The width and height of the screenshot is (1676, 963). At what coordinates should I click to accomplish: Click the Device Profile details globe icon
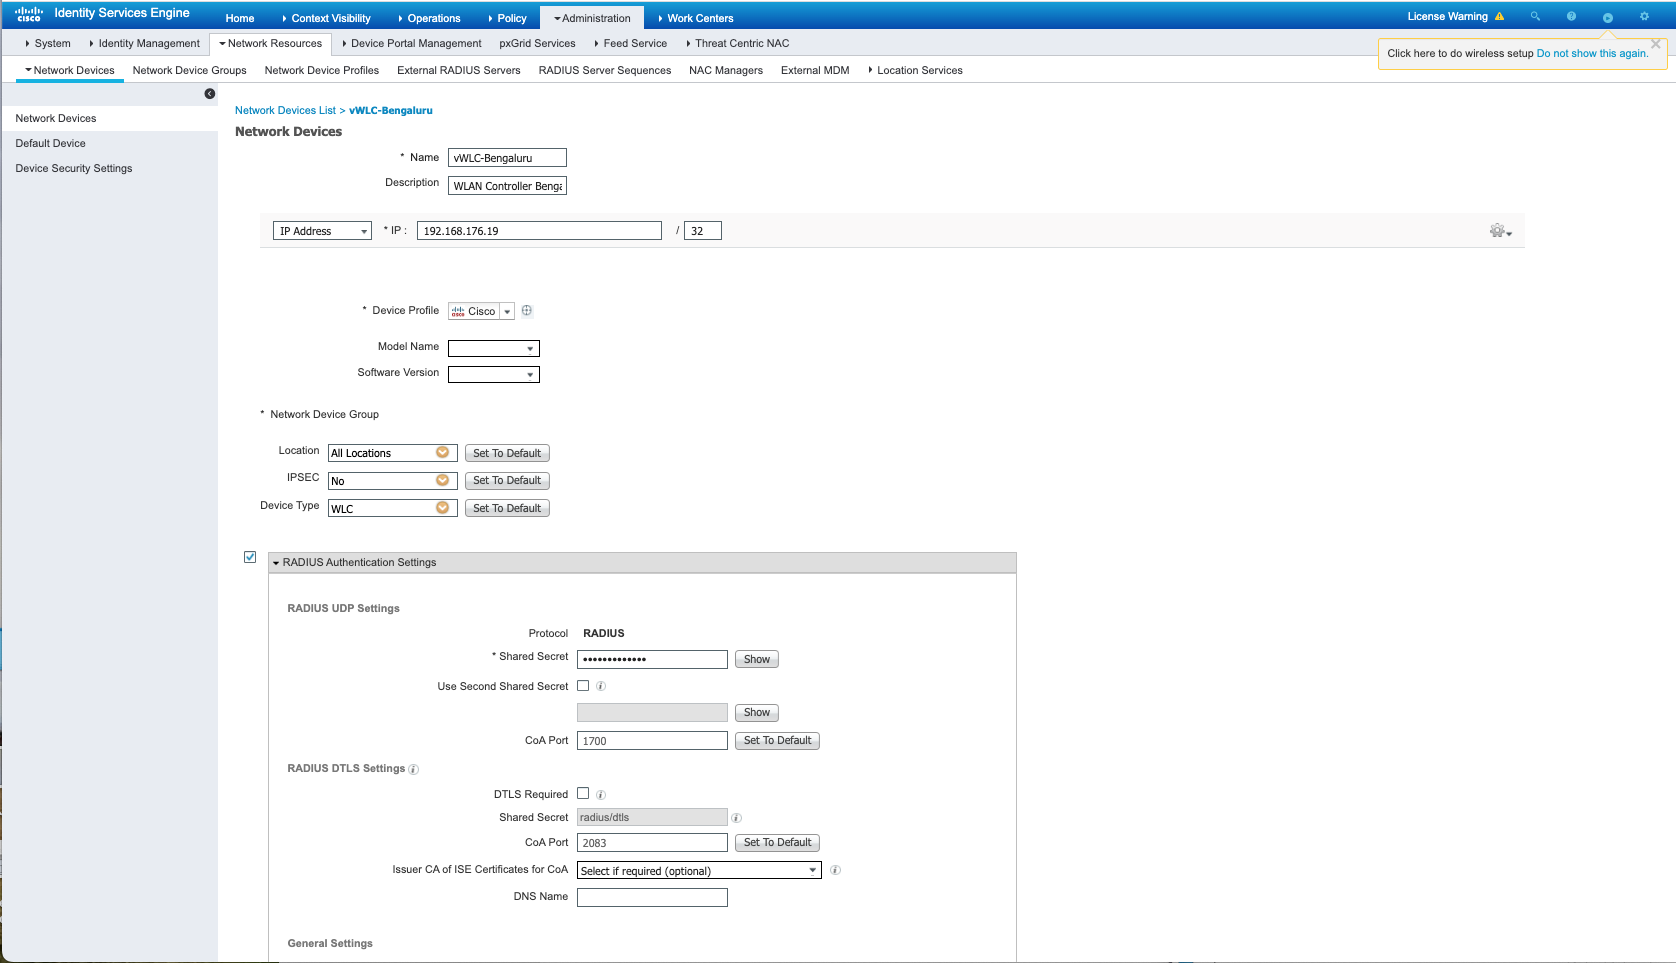point(527,311)
